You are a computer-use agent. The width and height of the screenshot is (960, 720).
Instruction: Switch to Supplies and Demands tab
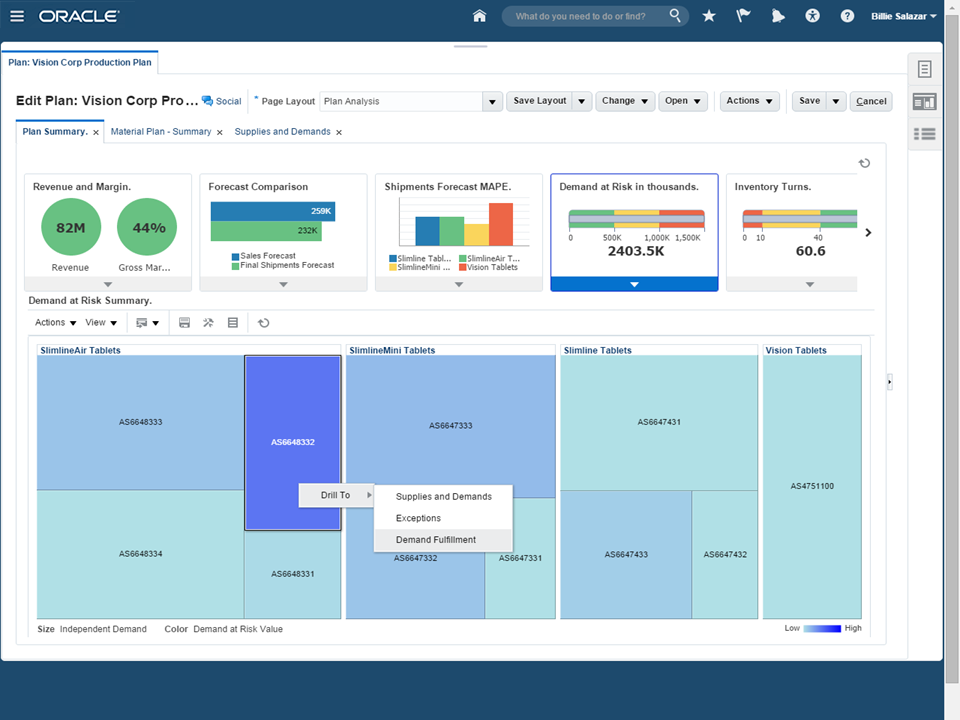coord(282,132)
